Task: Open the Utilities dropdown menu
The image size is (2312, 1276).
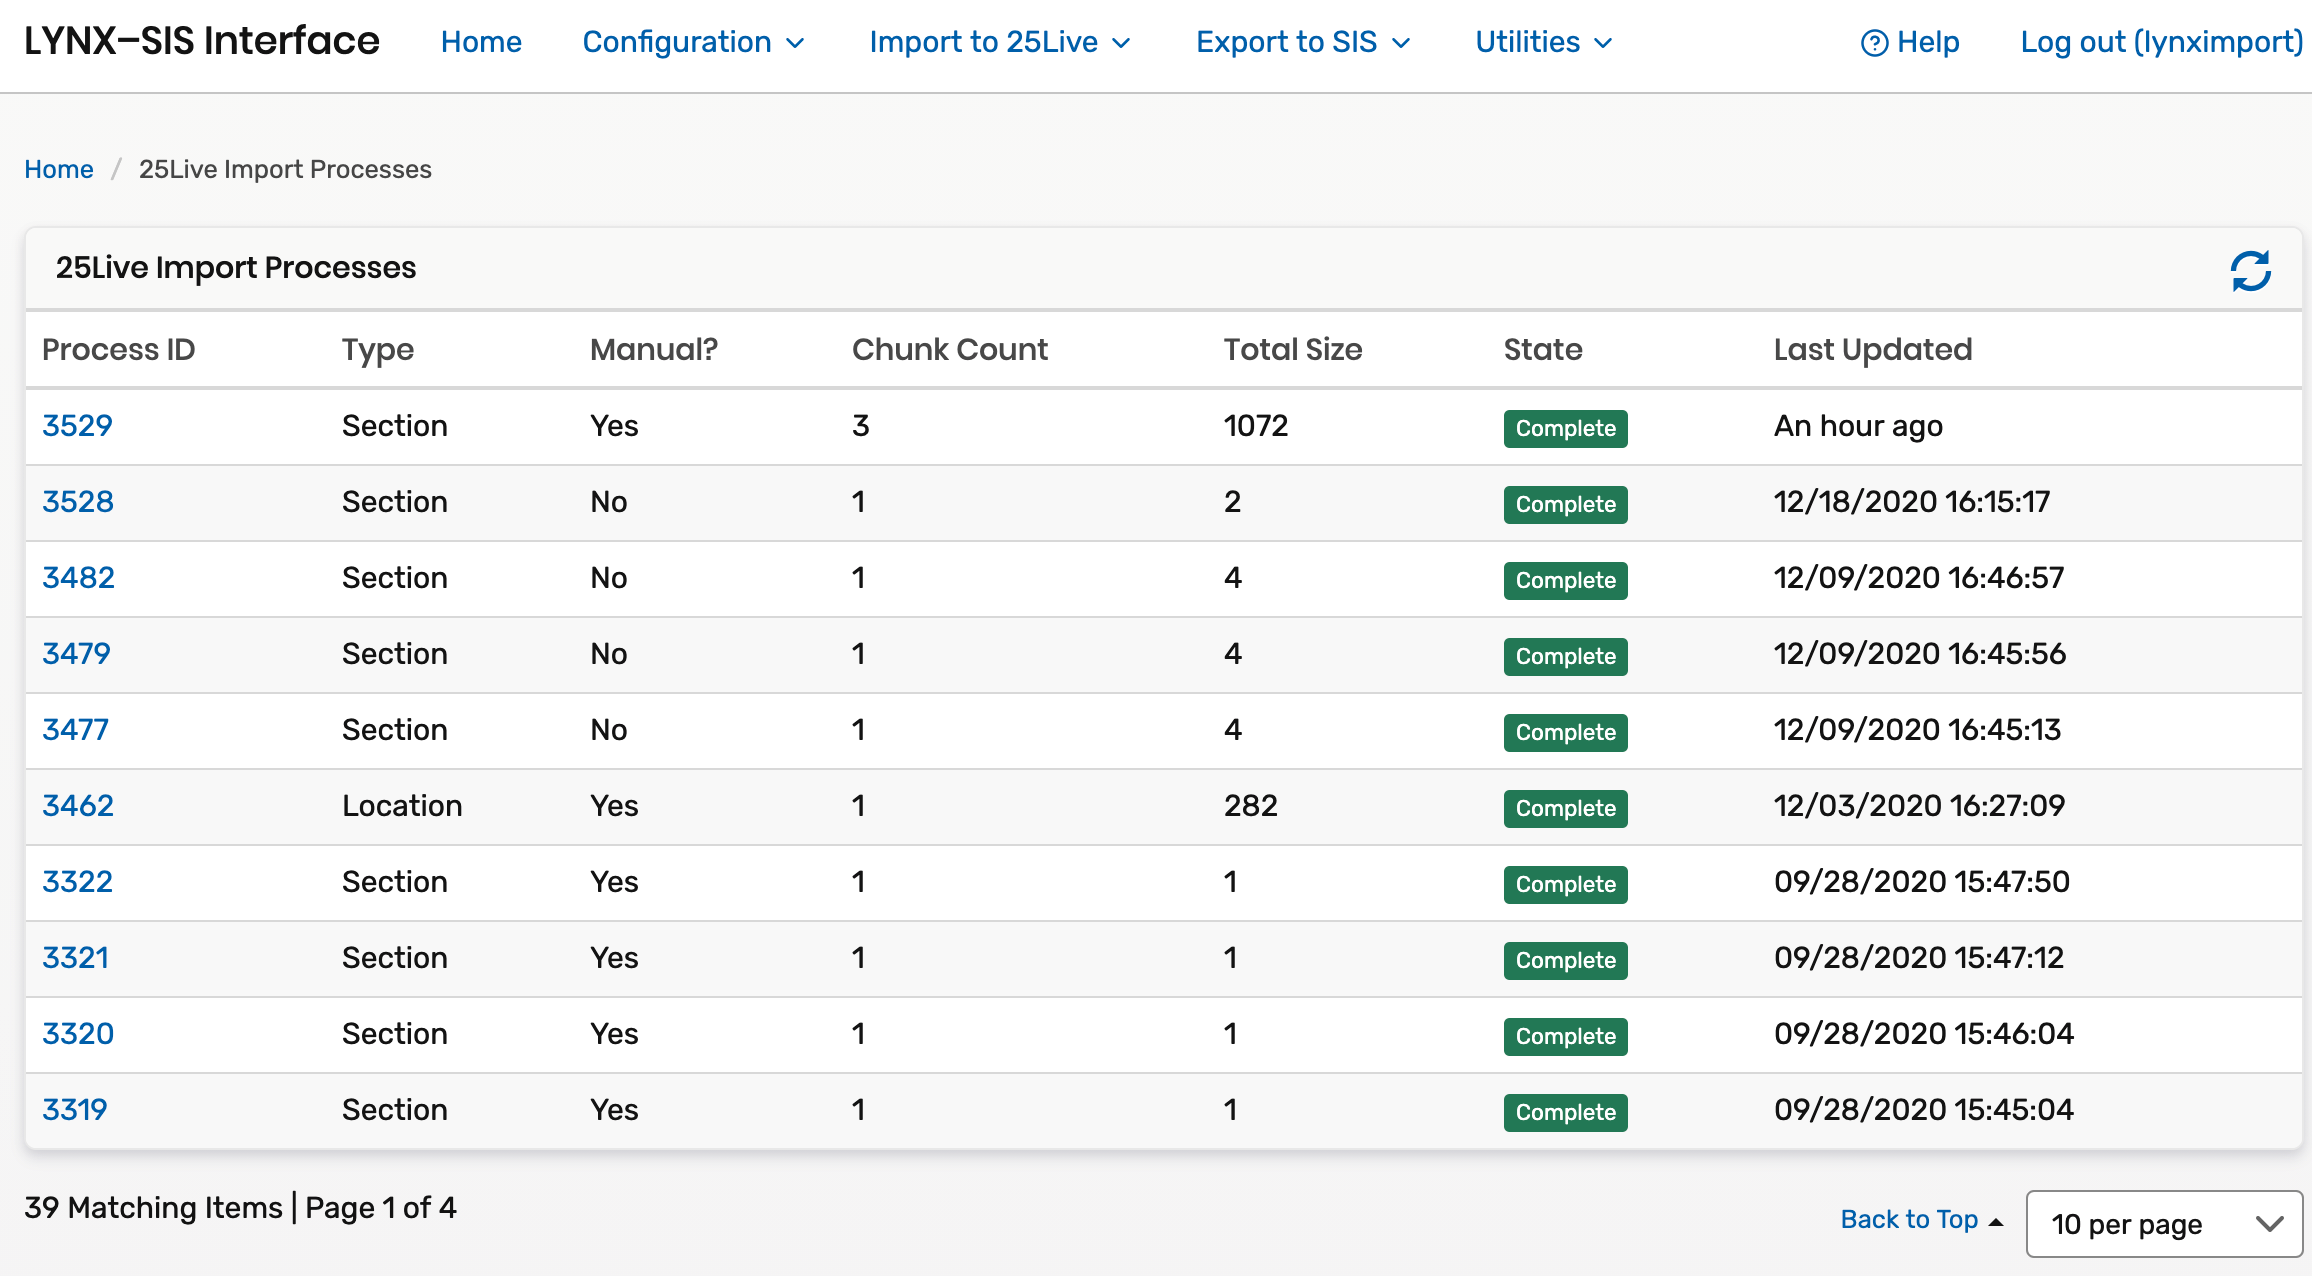Action: pyautogui.click(x=1543, y=42)
